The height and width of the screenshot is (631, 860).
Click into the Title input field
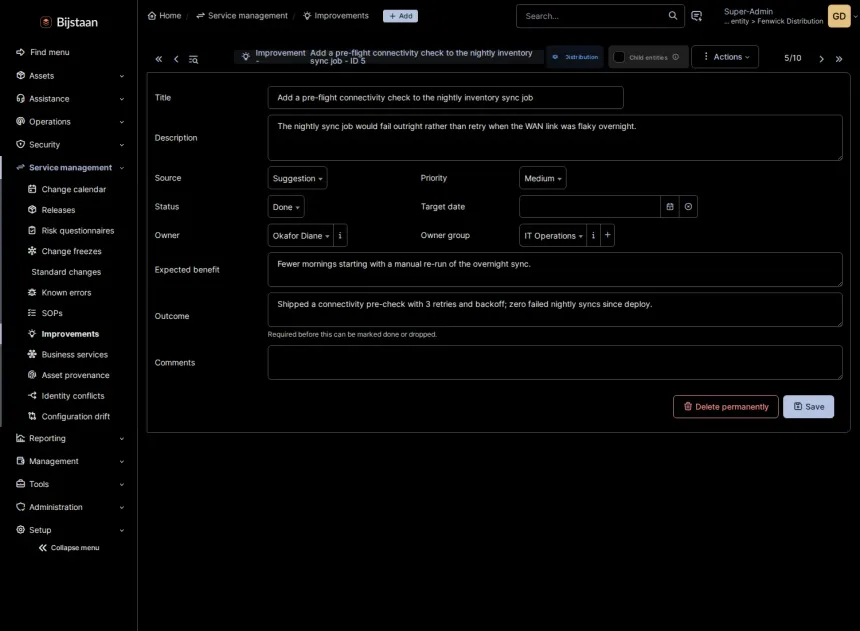click(445, 98)
